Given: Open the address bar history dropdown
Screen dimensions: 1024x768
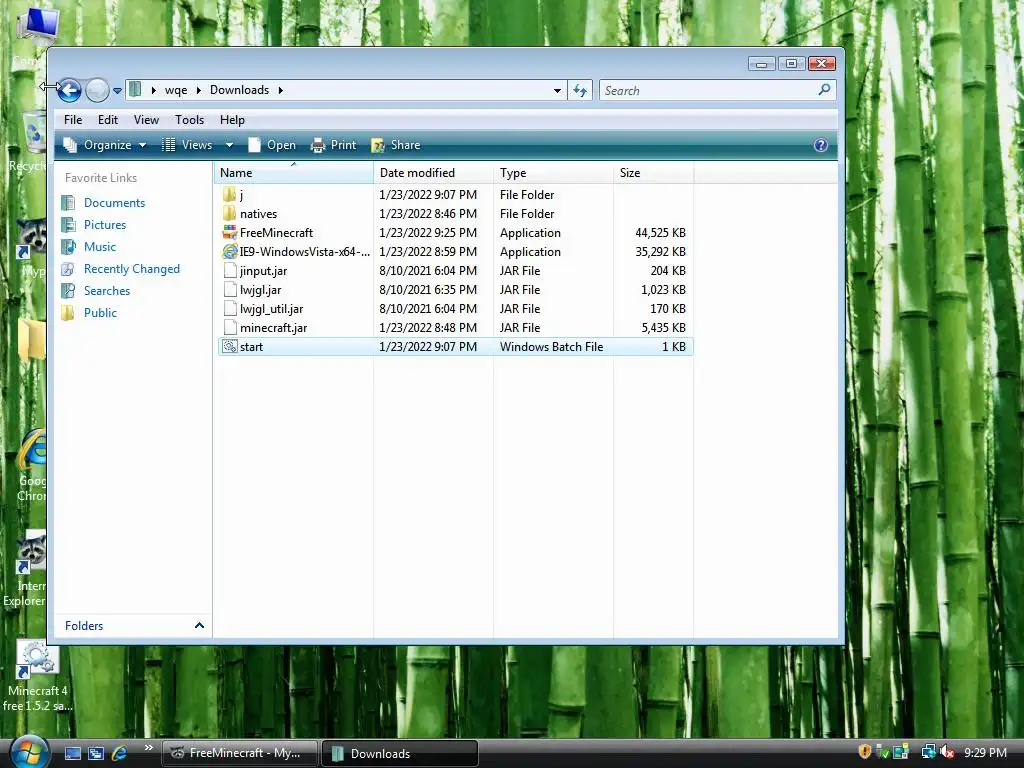Looking at the screenshot, I should click(557, 91).
